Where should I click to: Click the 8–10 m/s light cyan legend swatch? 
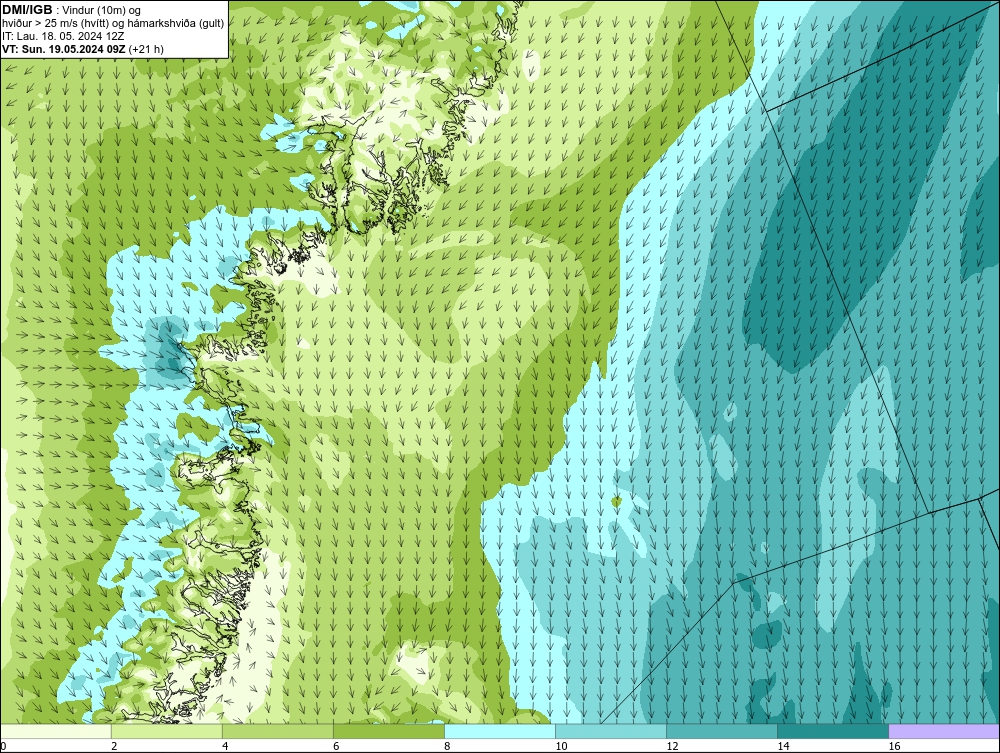click(x=500, y=731)
